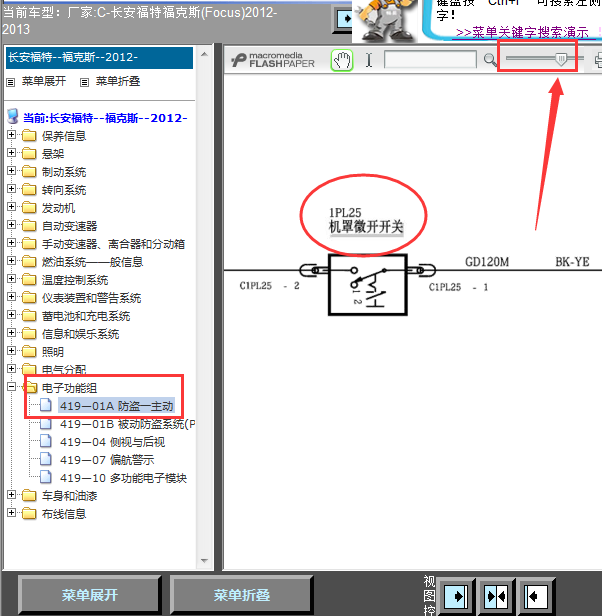This screenshot has width=602, height=616.
Task: Click the 419—07 document page icon
Action: pos(46,459)
